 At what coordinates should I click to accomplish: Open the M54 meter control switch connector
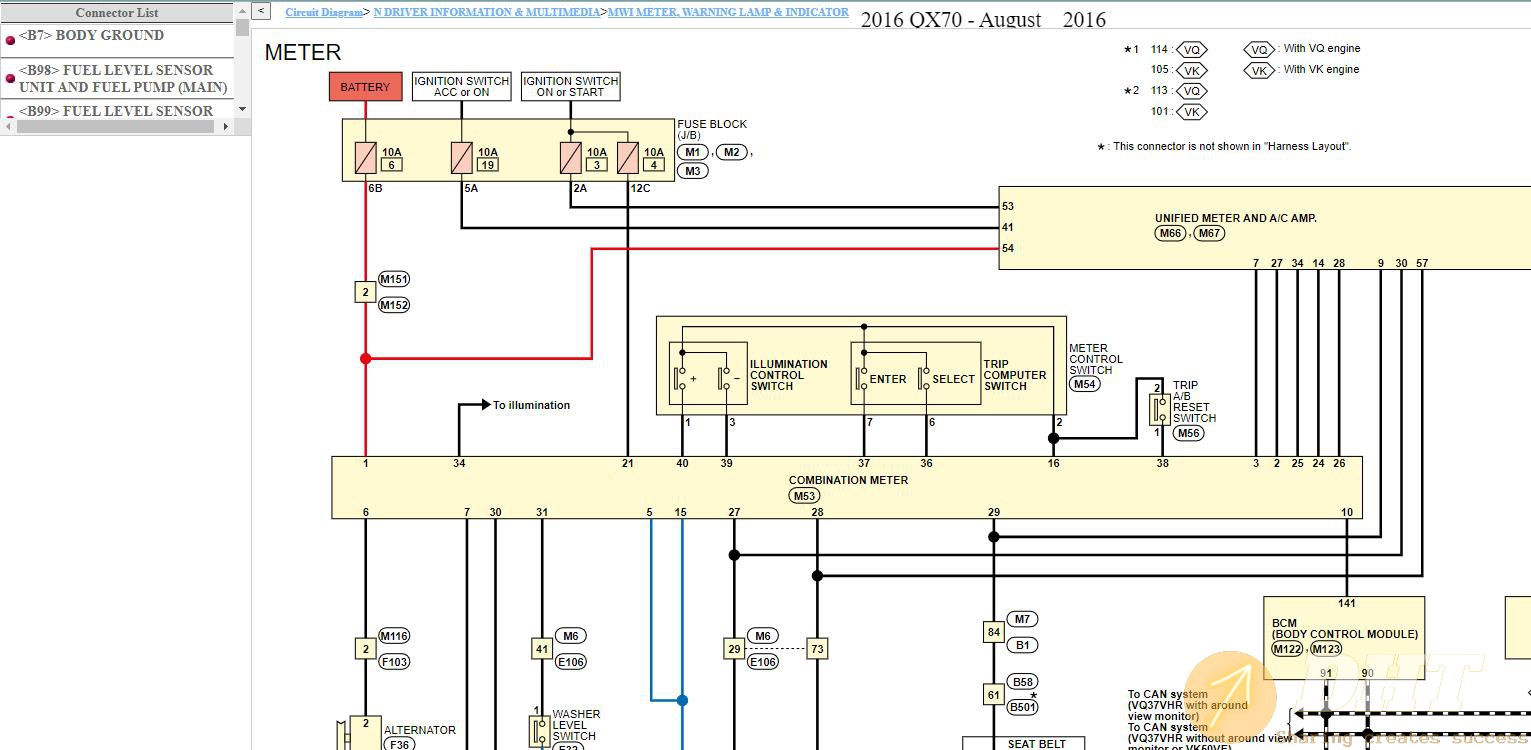click(1085, 384)
